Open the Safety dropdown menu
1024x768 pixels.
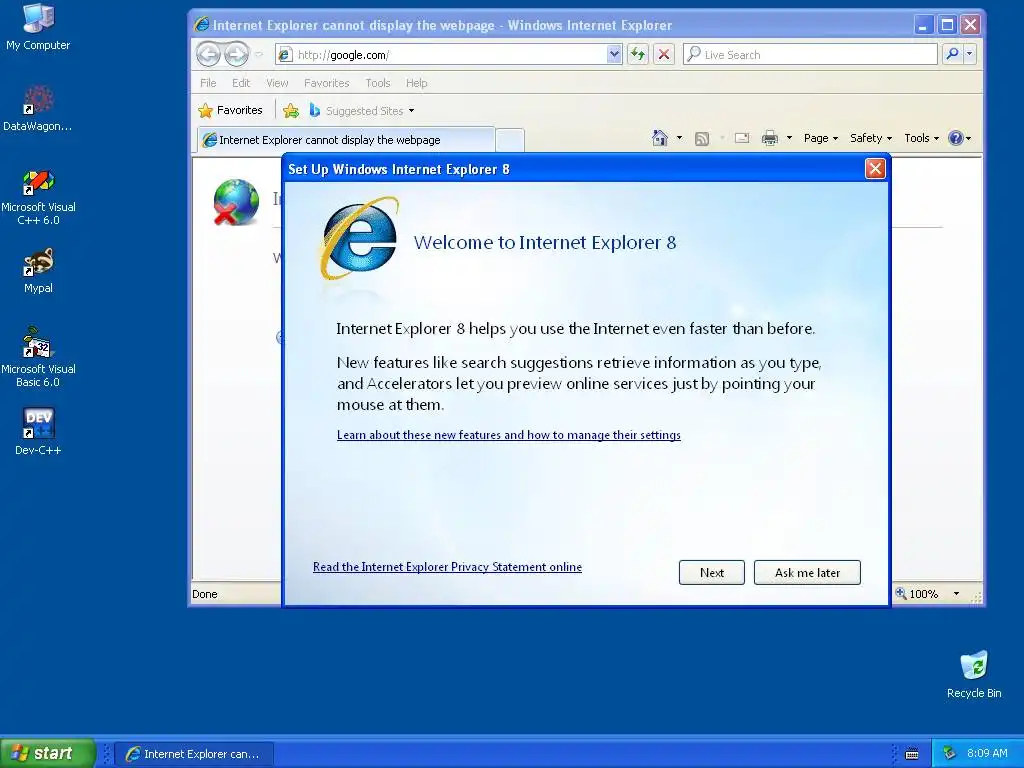click(x=871, y=138)
